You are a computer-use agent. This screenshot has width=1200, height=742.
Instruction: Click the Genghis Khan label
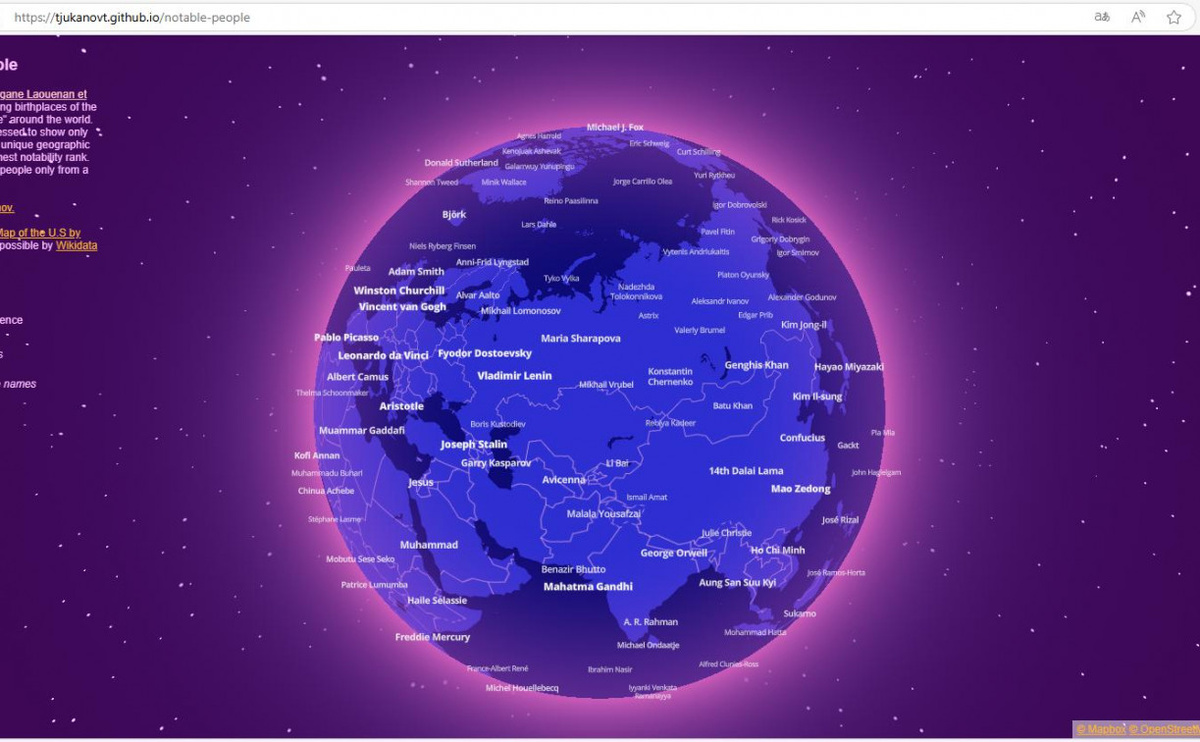click(x=756, y=365)
